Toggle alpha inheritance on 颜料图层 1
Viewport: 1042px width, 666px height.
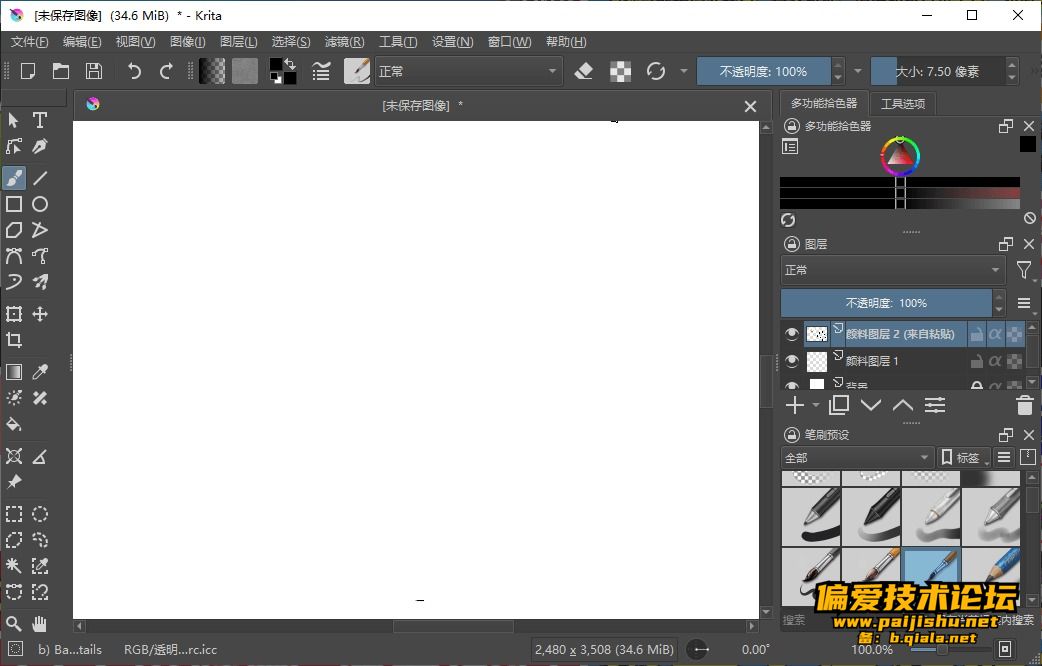click(995, 361)
